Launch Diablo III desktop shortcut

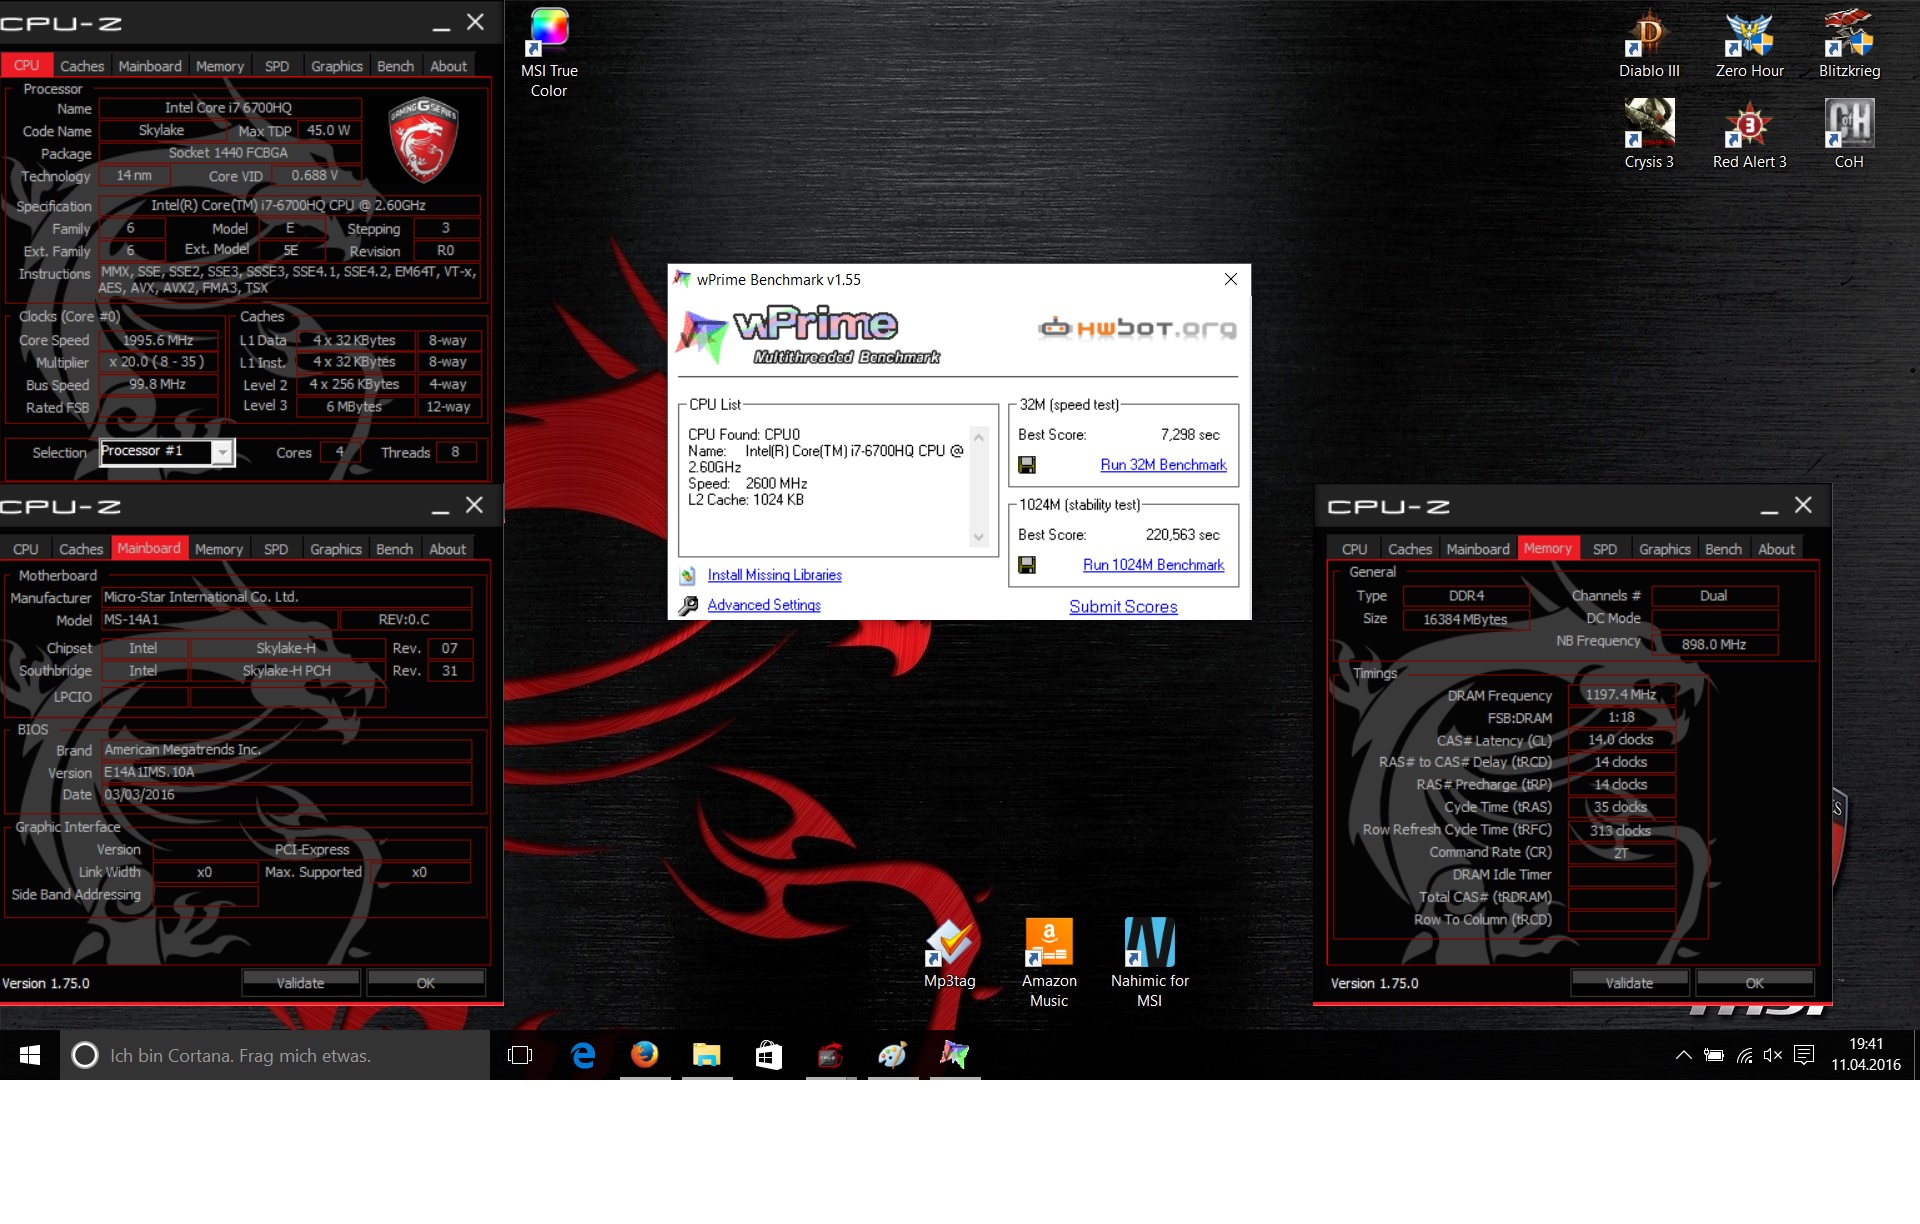[1649, 45]
